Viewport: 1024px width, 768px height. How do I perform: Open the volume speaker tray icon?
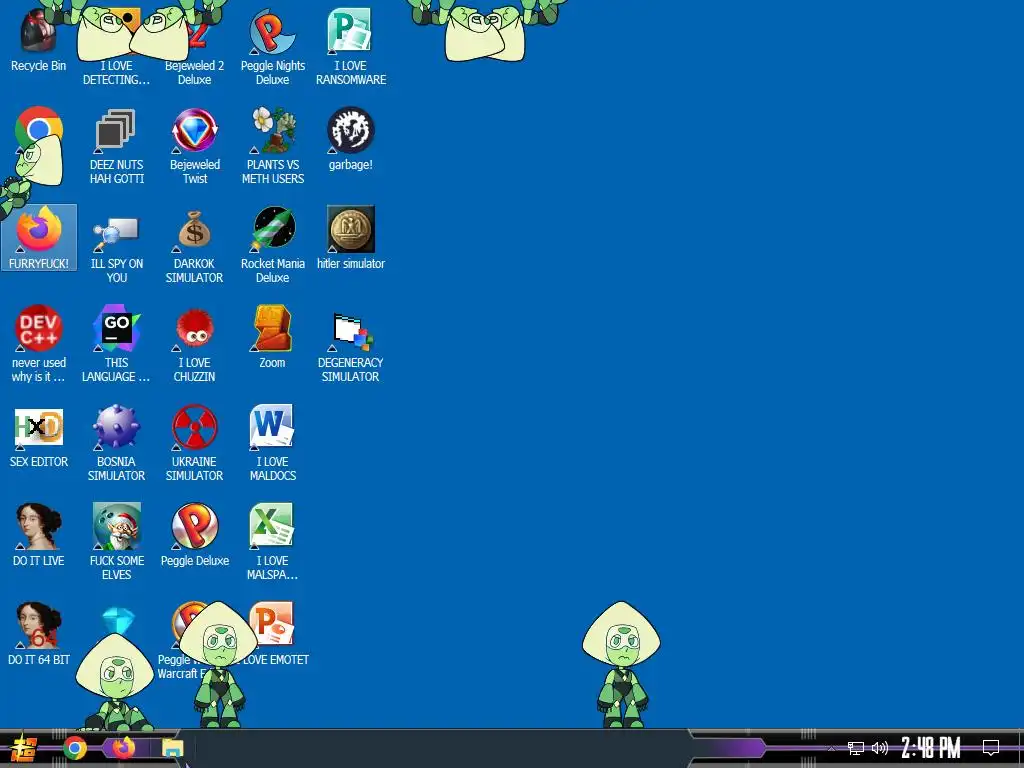[880, 748]
